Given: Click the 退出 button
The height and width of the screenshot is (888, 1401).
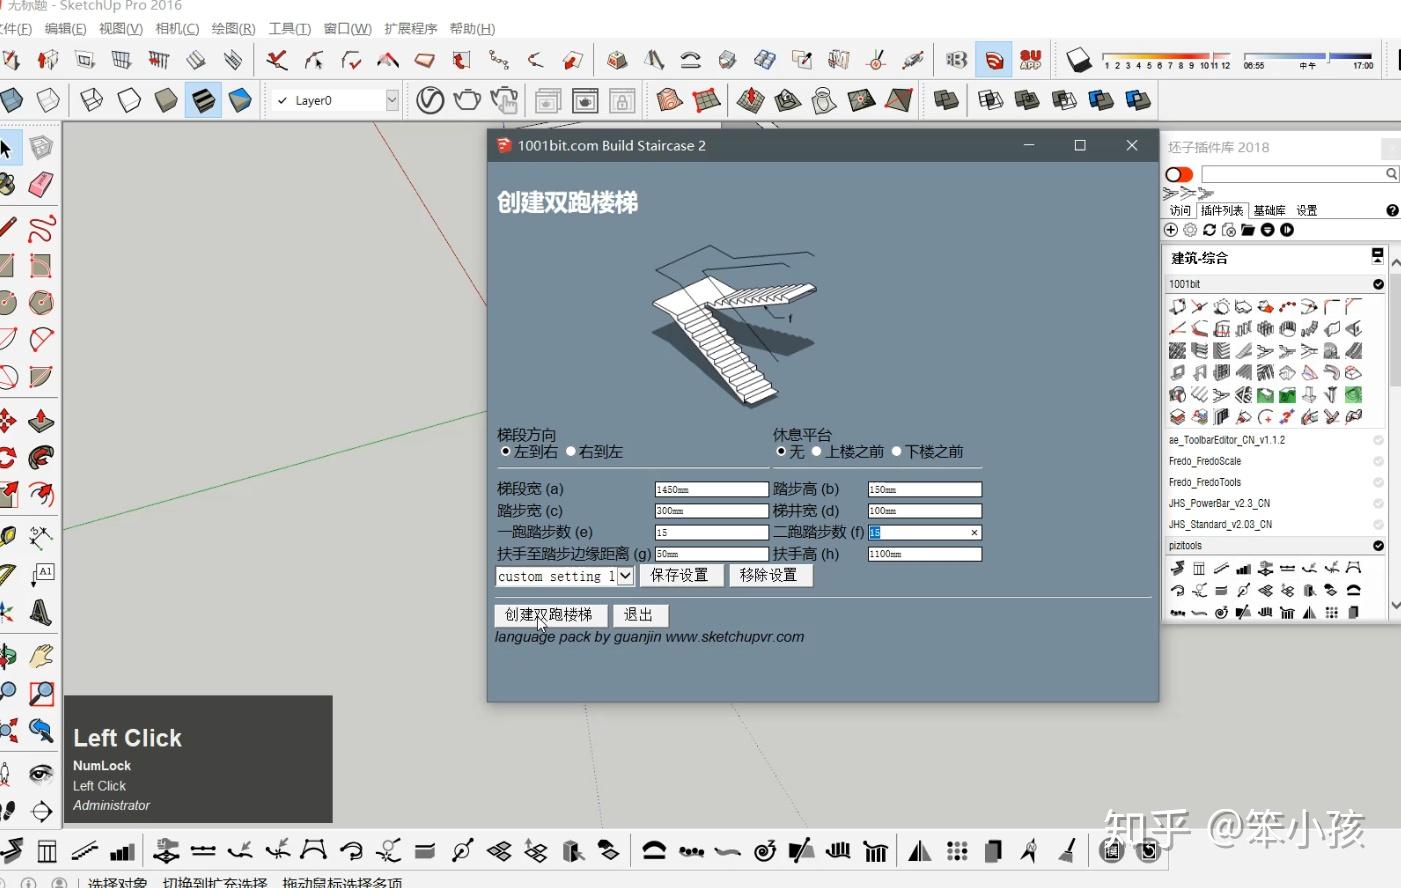Looking at the screenshot, I should click(639, 615).
